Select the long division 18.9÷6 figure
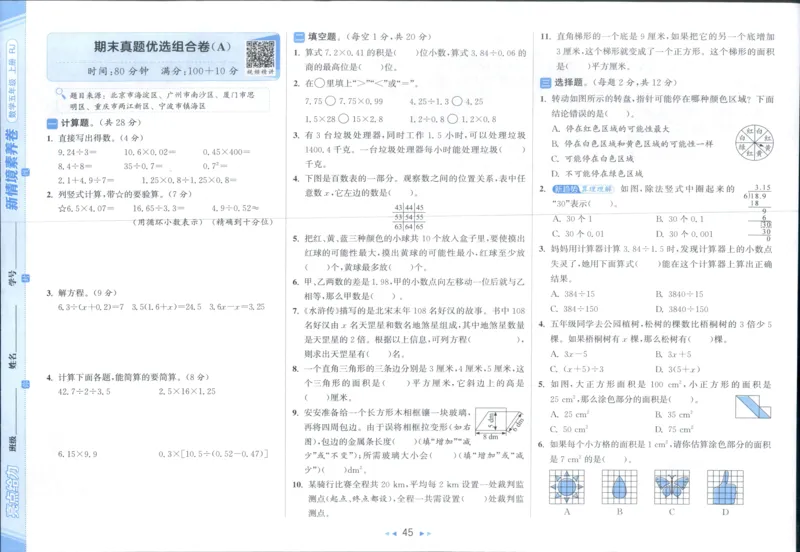Viewport: 800px width, 552px height. pyautogui.click(x=759, y=213)
